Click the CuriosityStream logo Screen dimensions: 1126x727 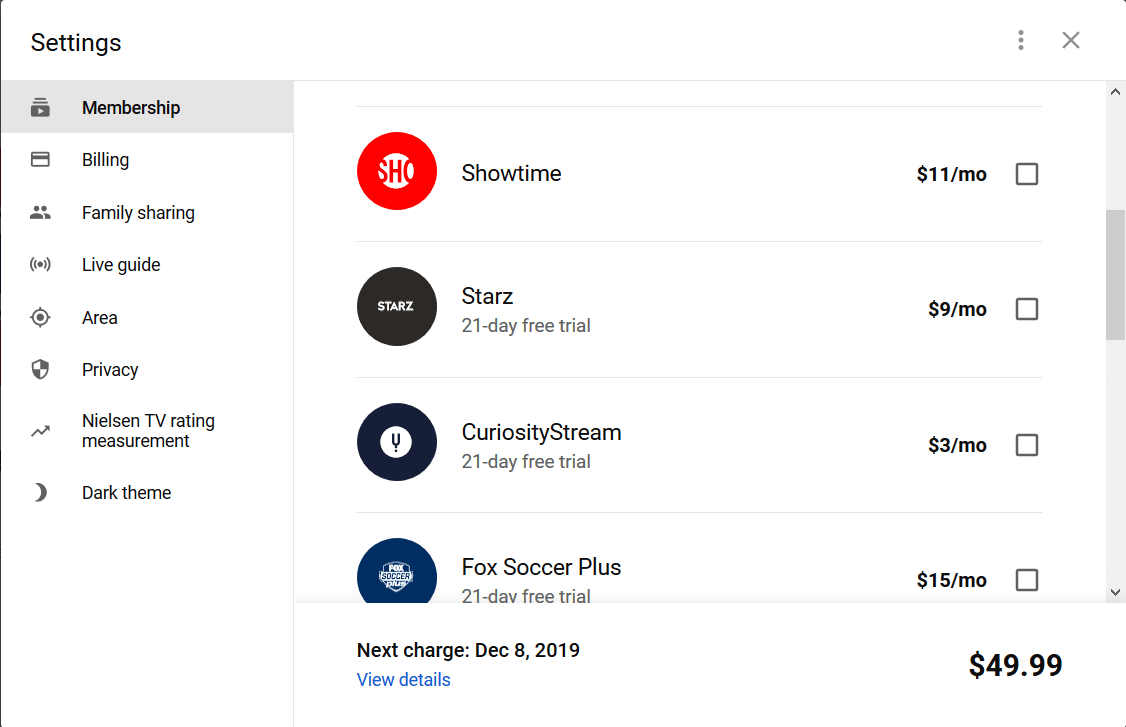click(x=396, y=442)
